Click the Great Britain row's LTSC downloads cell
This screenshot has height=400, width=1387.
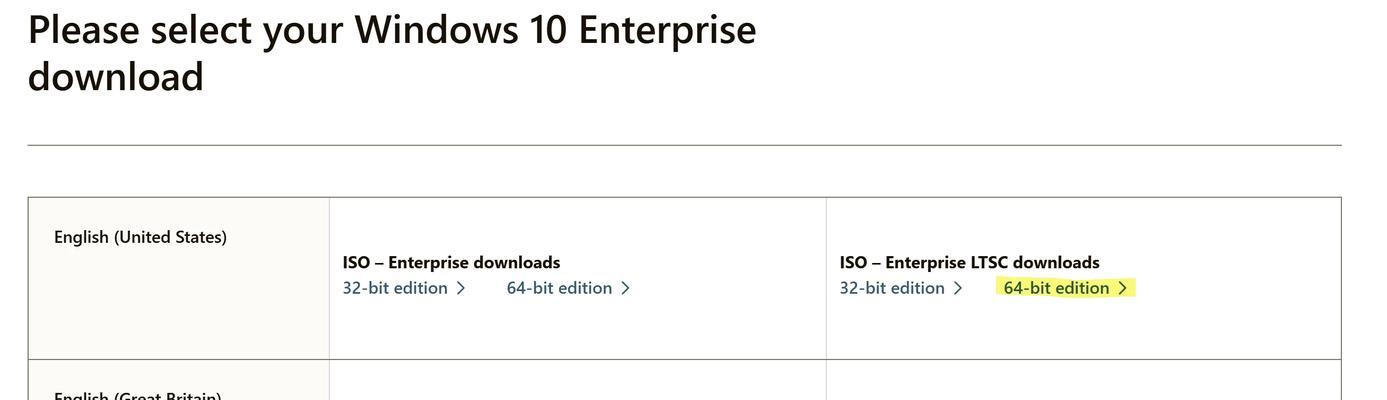[x=1083, y=381]
